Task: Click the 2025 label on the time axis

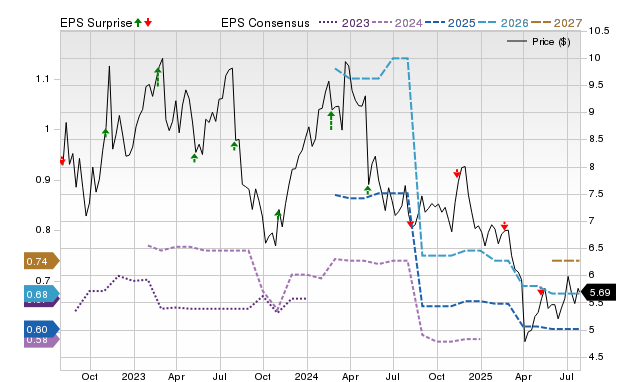Action: 480,376
